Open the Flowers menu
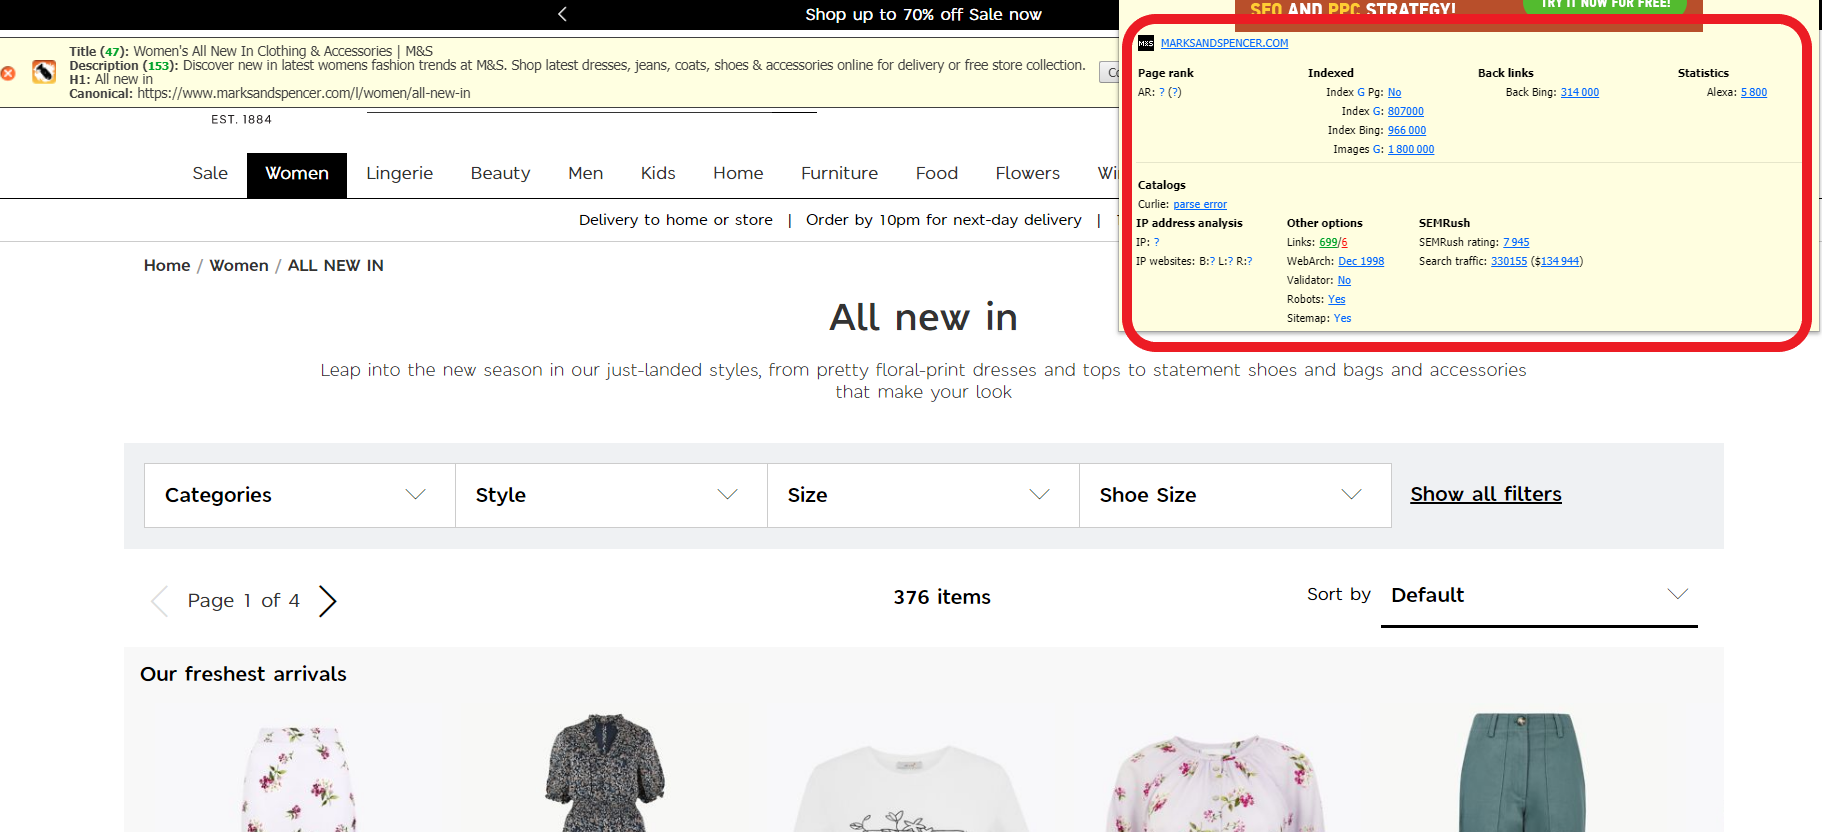This screenshot has width=1822, height=832. [1027, 174]
